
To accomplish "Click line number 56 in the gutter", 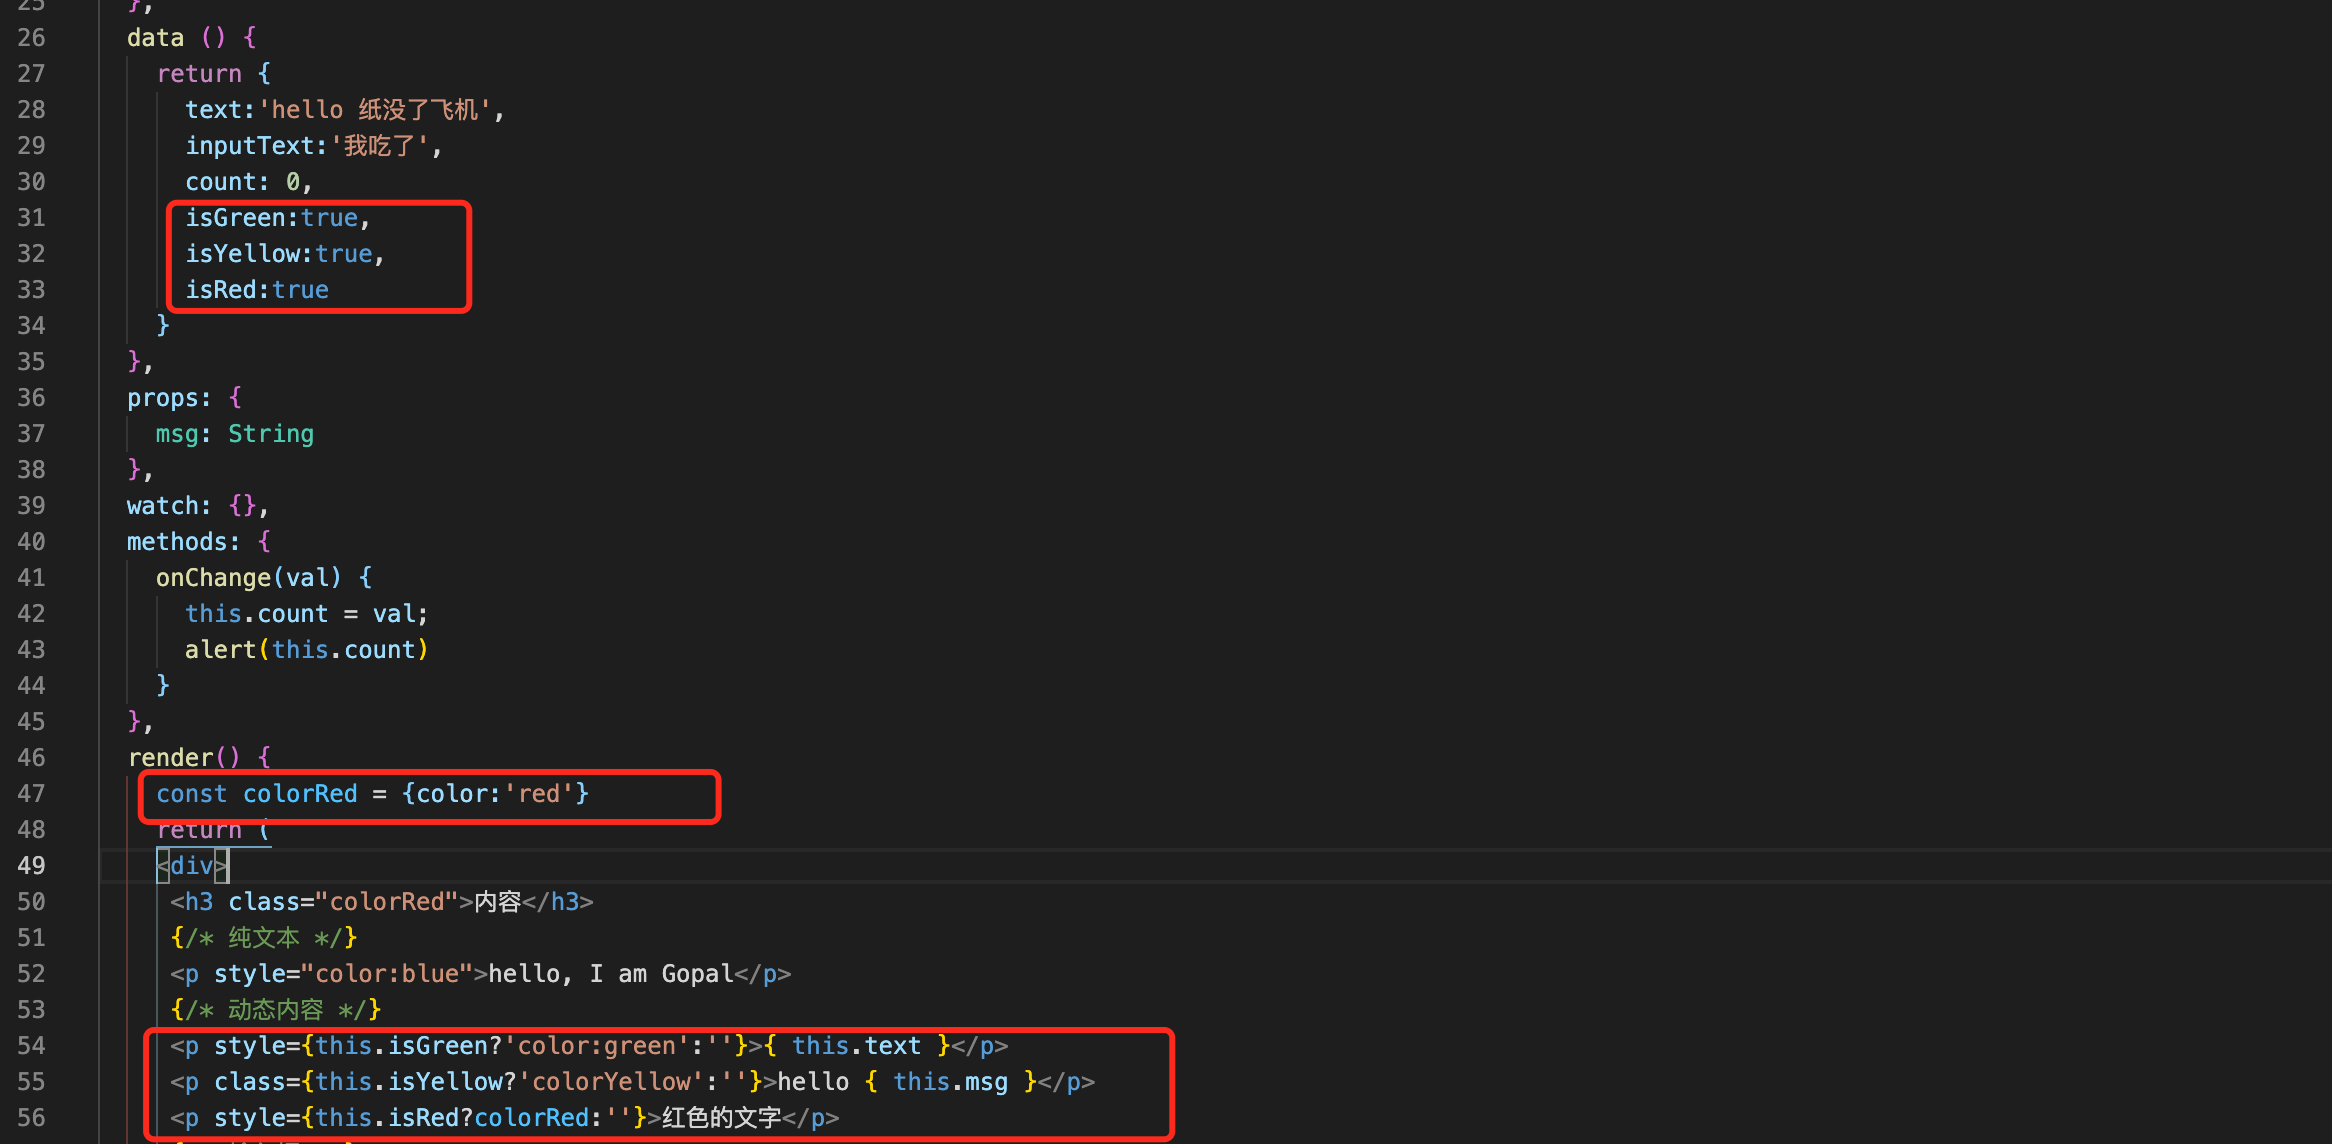I will 31,1118.
